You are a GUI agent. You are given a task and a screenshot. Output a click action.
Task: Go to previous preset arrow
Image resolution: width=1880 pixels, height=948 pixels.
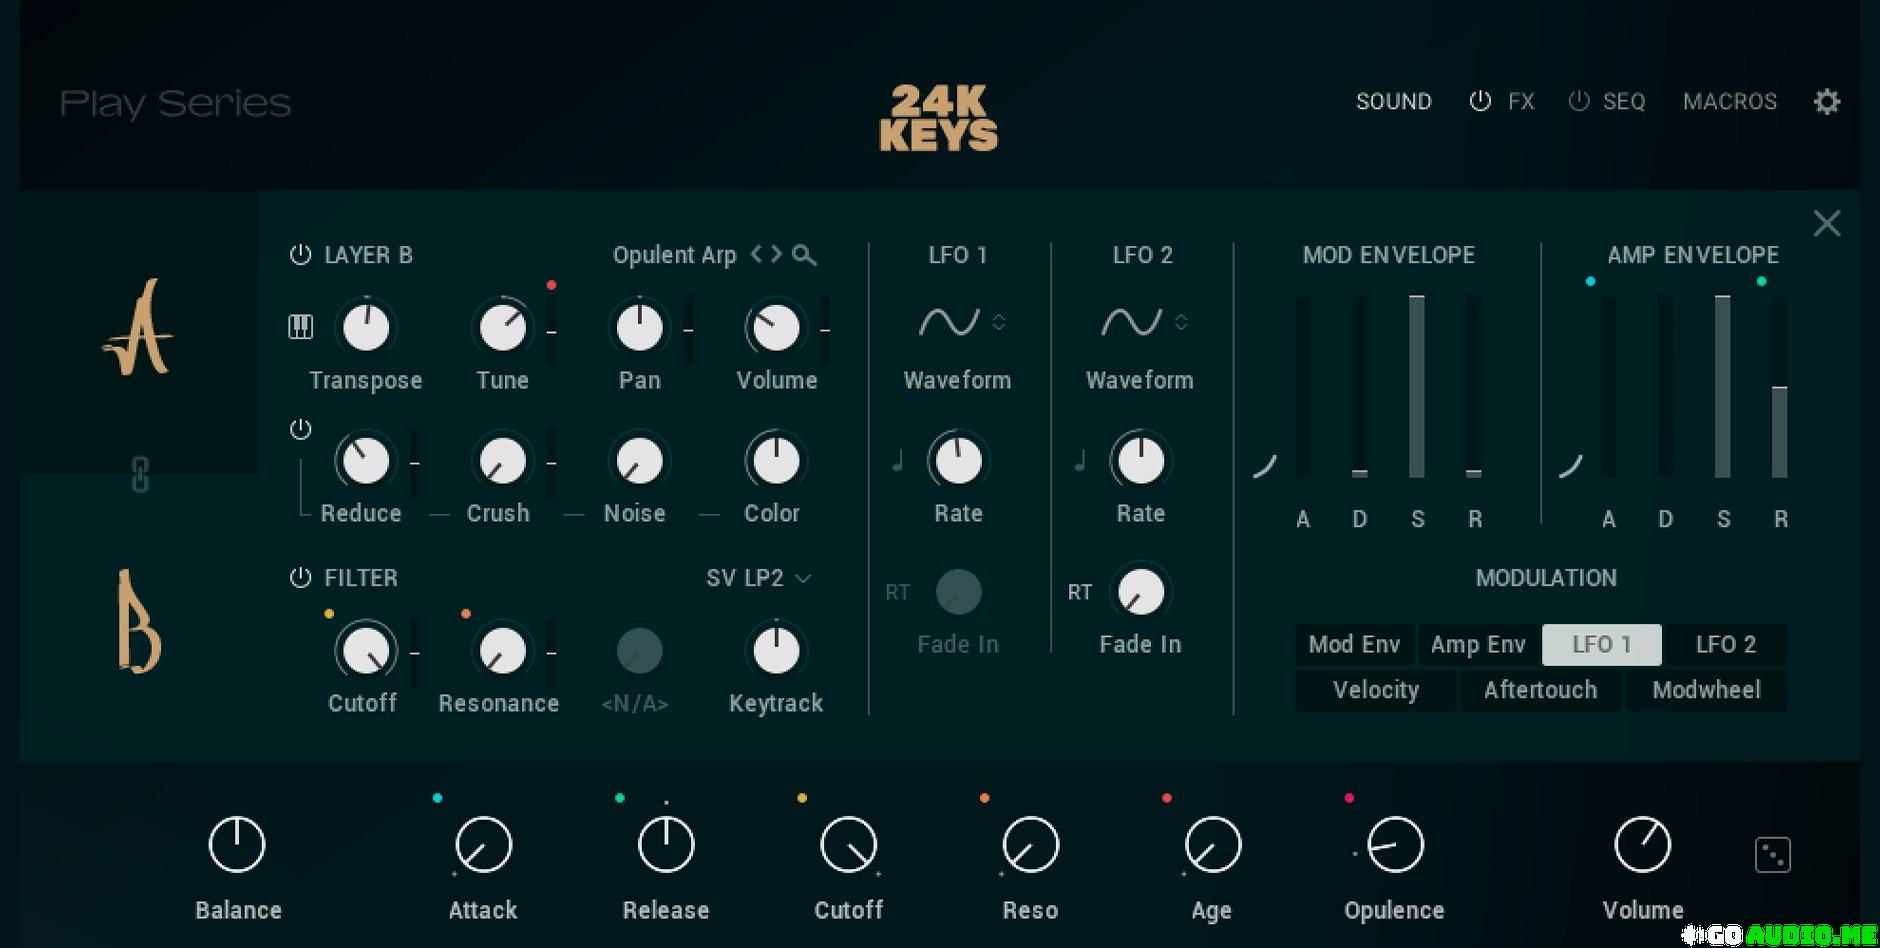pos(756,254)
